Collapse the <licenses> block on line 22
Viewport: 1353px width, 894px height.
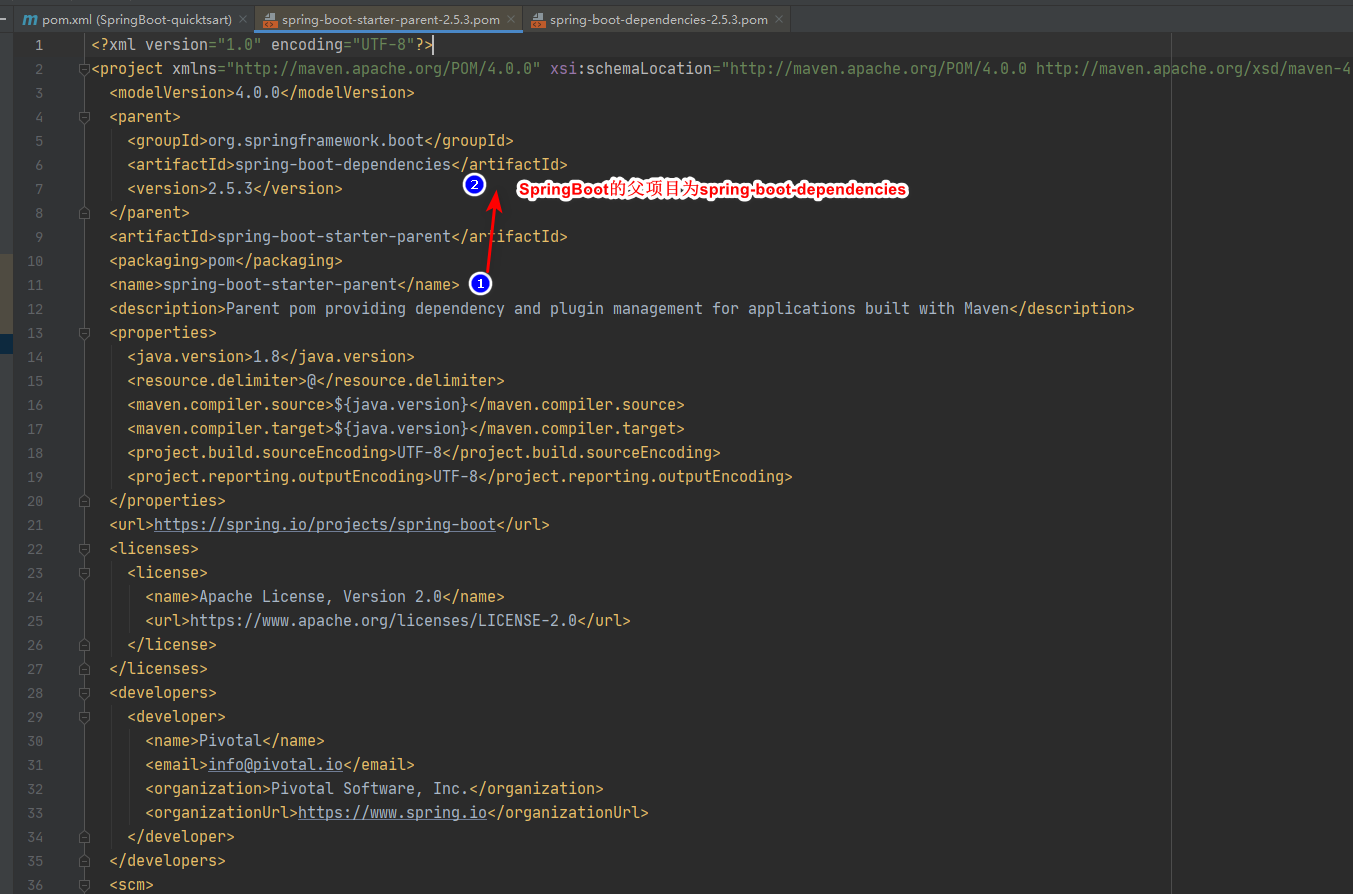click(83, 549)
